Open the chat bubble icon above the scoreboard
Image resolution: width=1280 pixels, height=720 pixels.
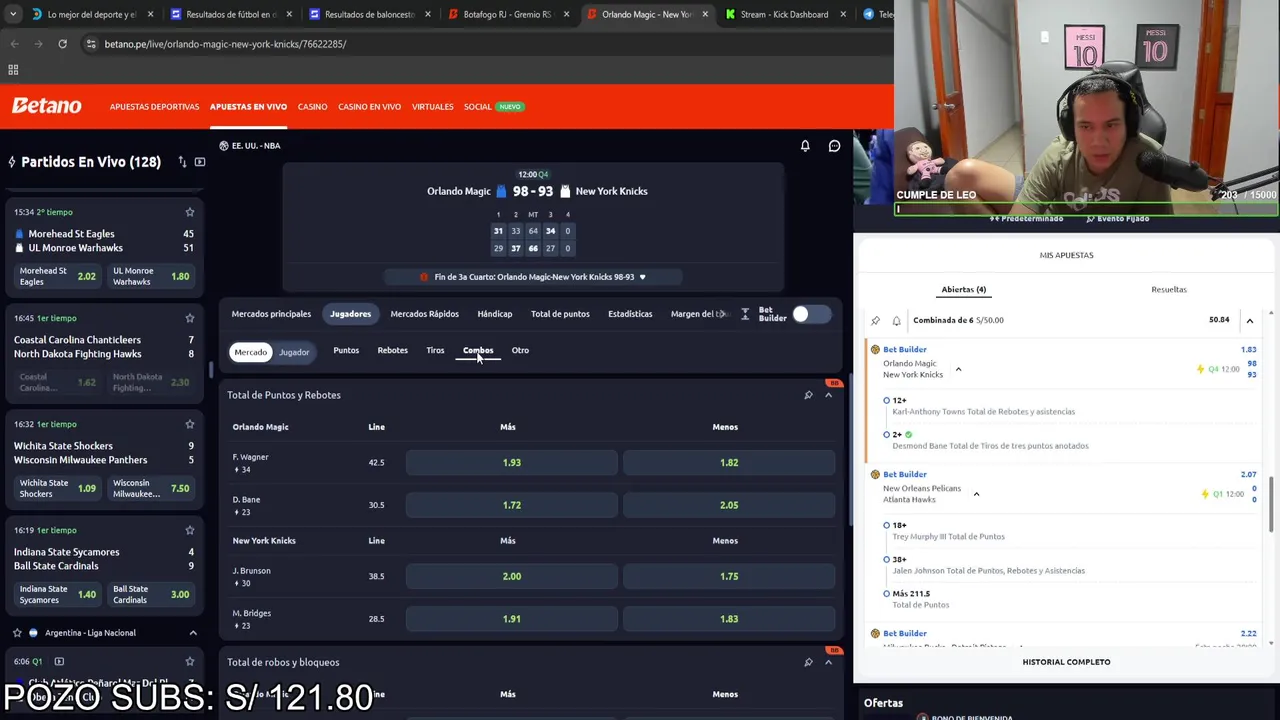pyautogui.click(x=834, y=146)
